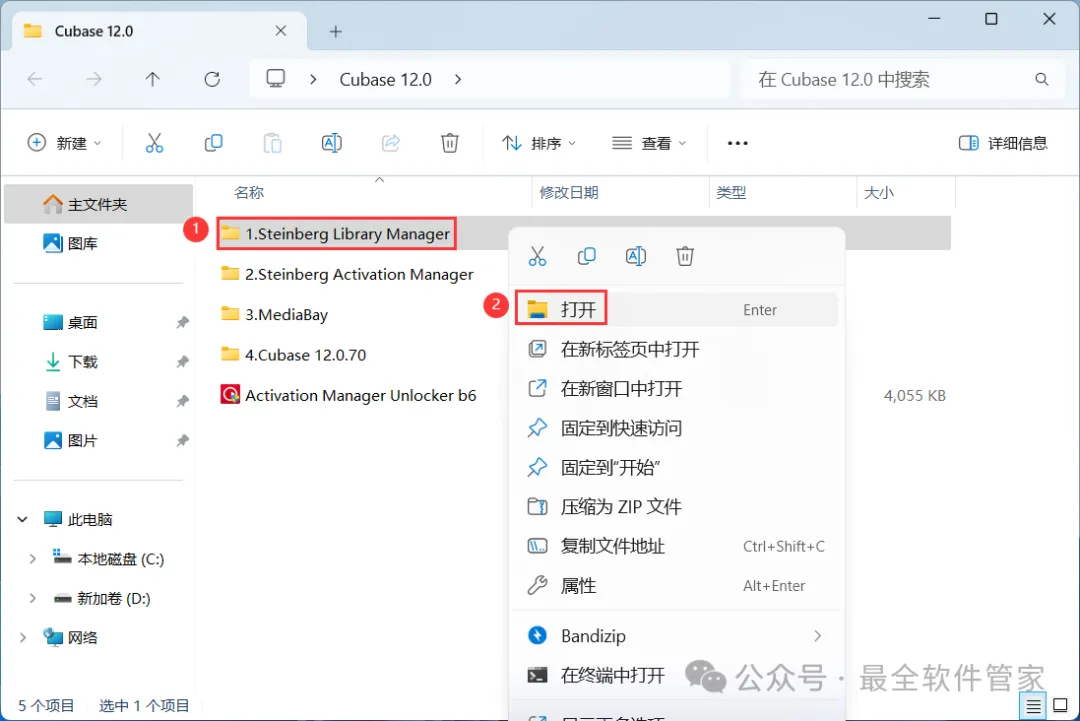The image size is (1080, 721).
Task: Click the Rename icon in the toolbar
Action: (x=331, y=143)
